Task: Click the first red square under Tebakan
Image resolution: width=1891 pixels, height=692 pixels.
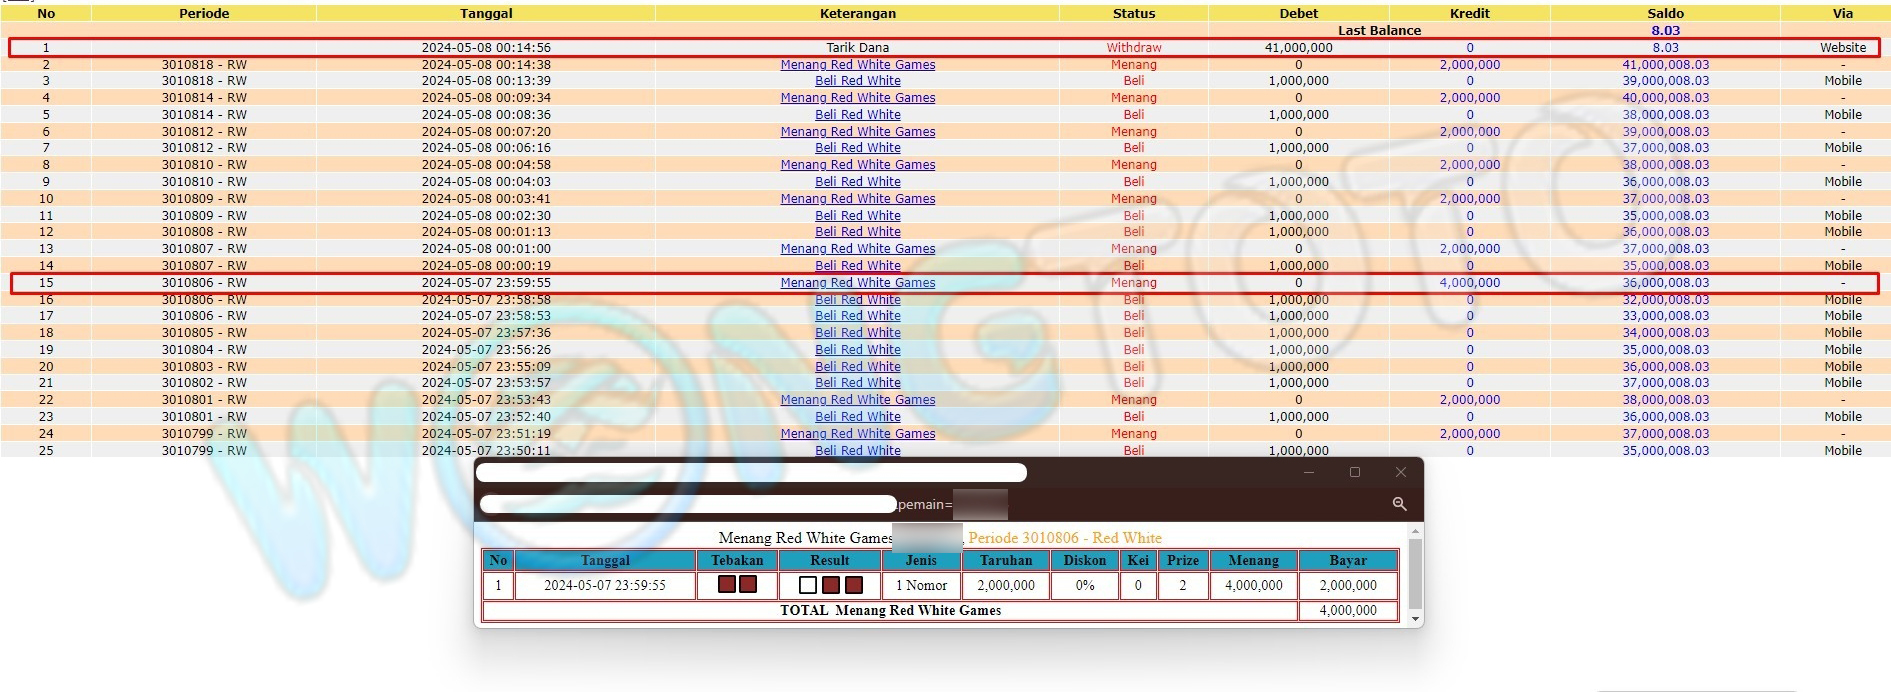Action: pyautogui.click(x=727, y=584)
